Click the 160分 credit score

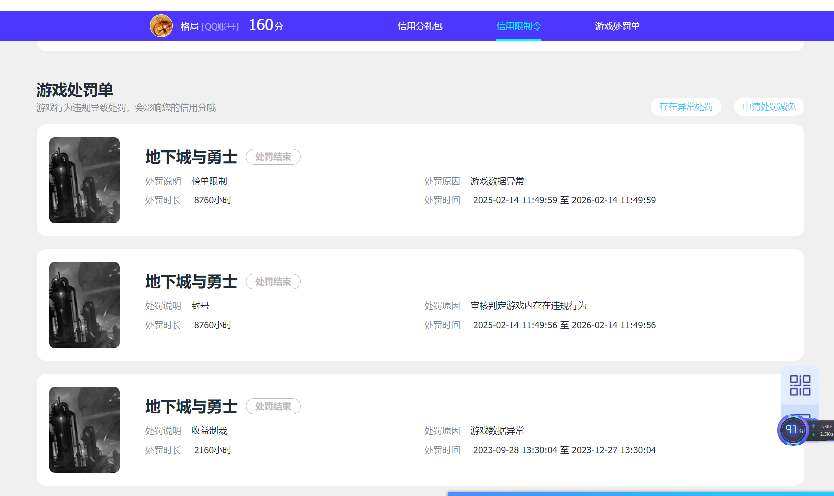(x=266, y=25)
